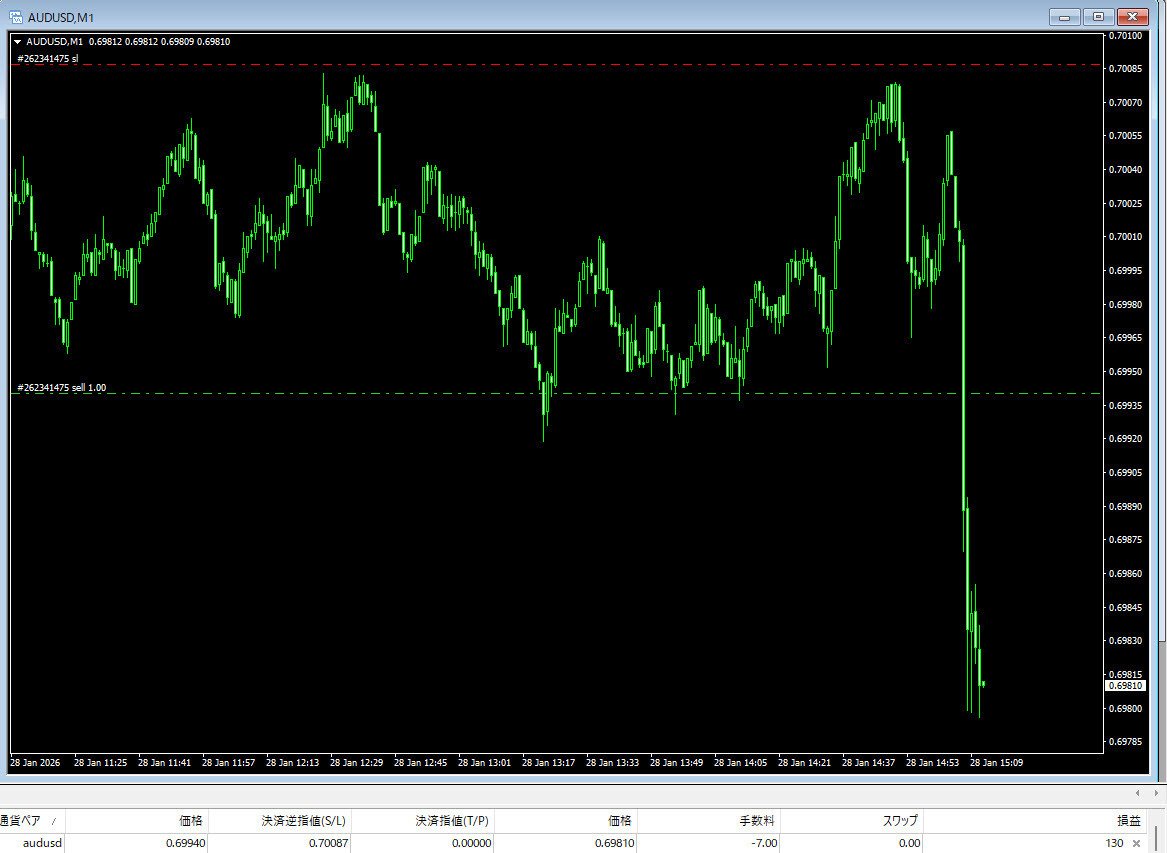Restore the AUDUSD chart window size
Viewport: 1167px width, 853px height.
point(1097,17)
